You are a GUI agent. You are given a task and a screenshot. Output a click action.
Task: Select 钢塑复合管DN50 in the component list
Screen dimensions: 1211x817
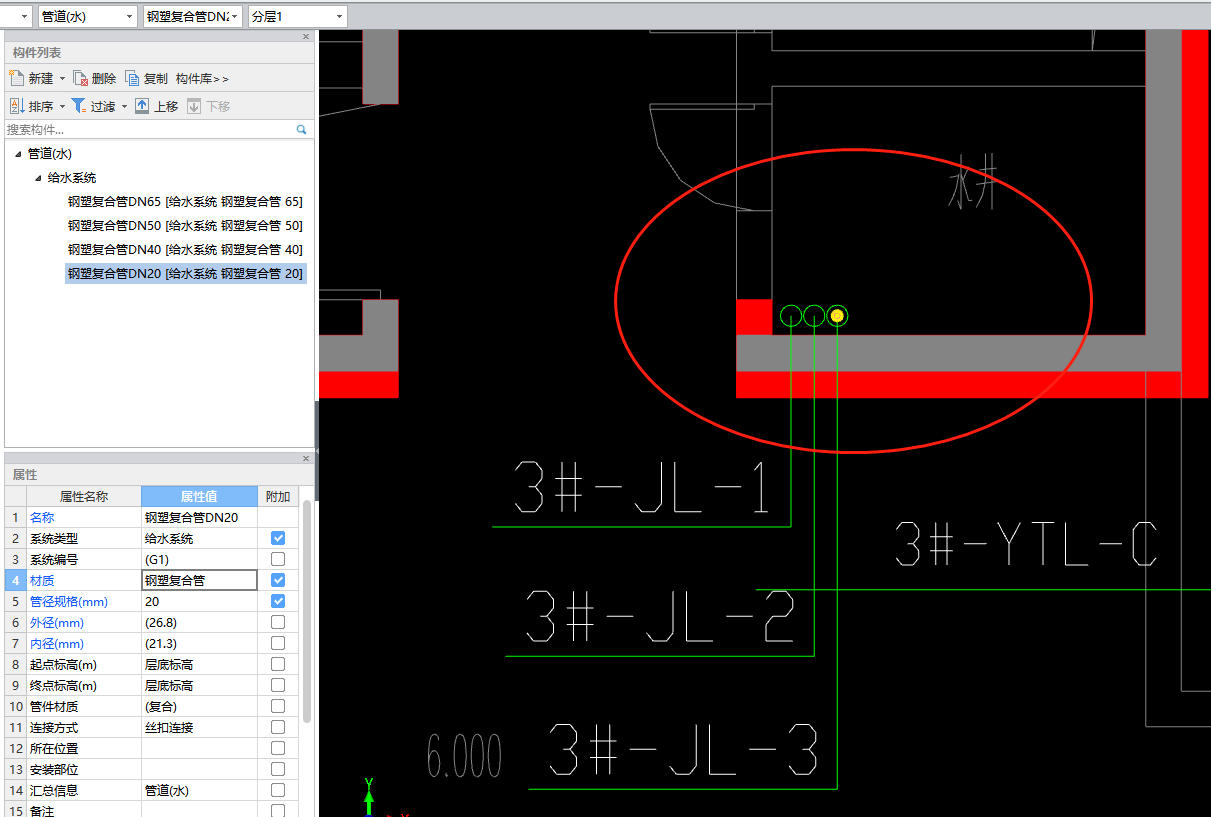tap(185, 226)
